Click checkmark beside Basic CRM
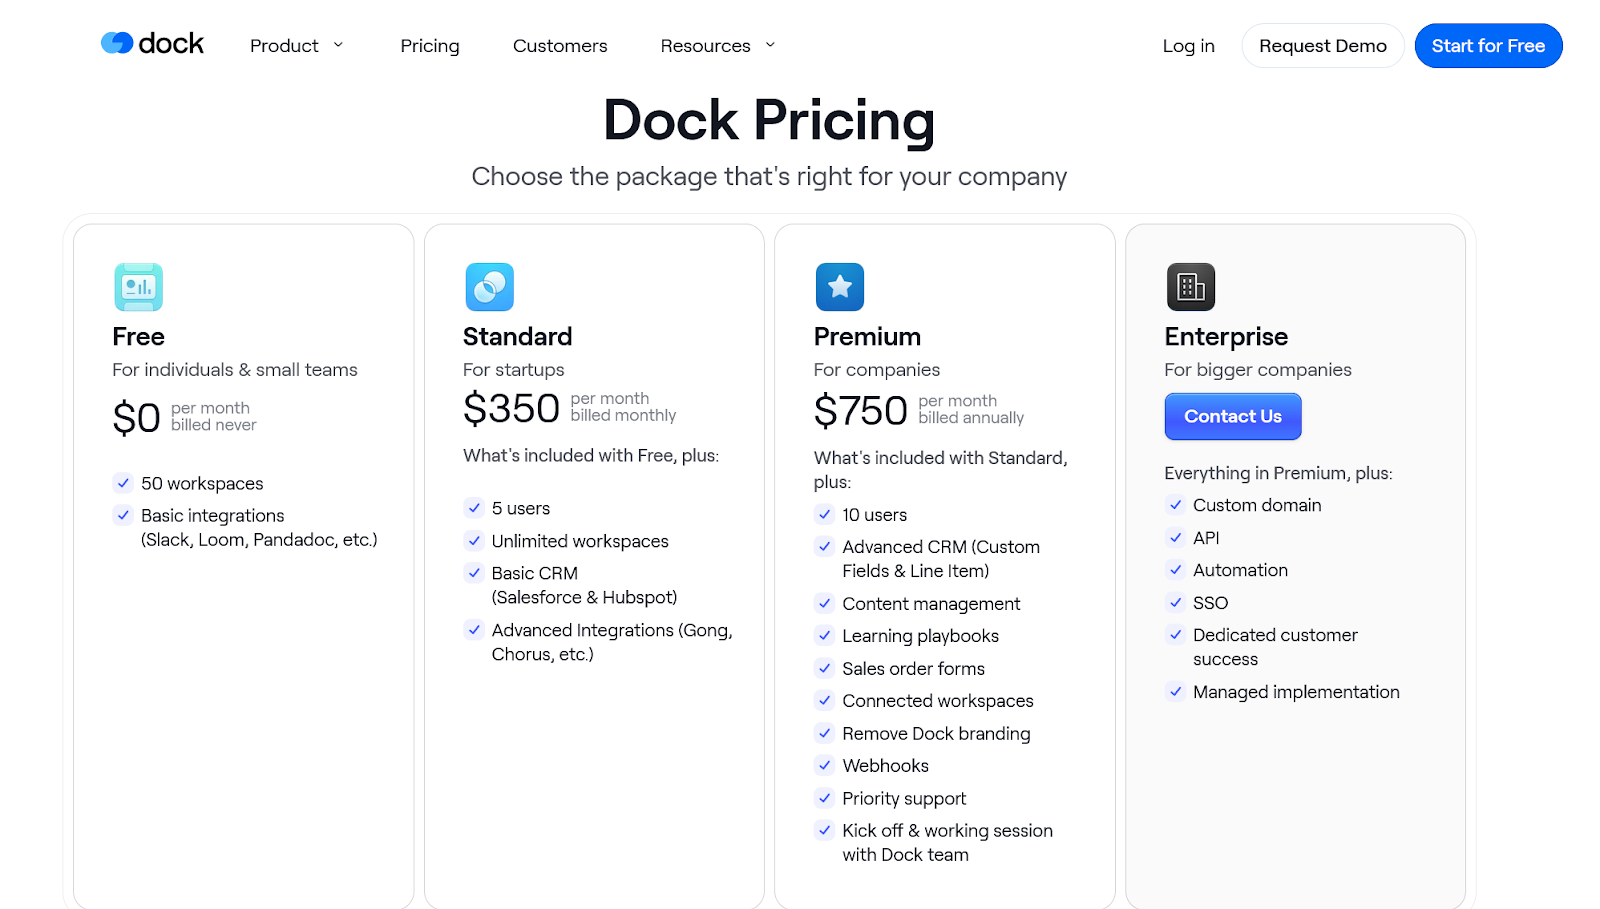 [474, 573]
